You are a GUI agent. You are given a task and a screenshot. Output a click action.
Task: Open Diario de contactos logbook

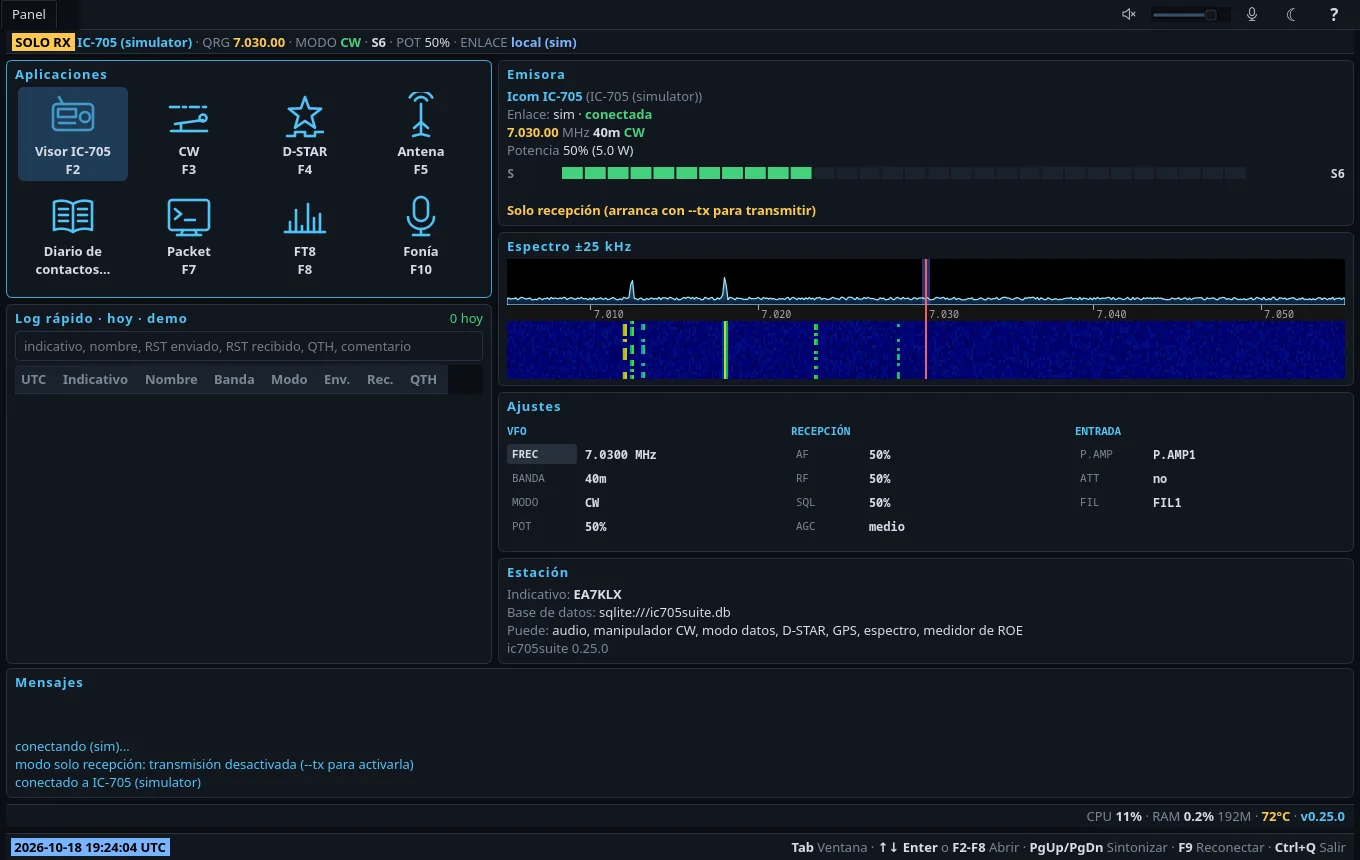73,234
